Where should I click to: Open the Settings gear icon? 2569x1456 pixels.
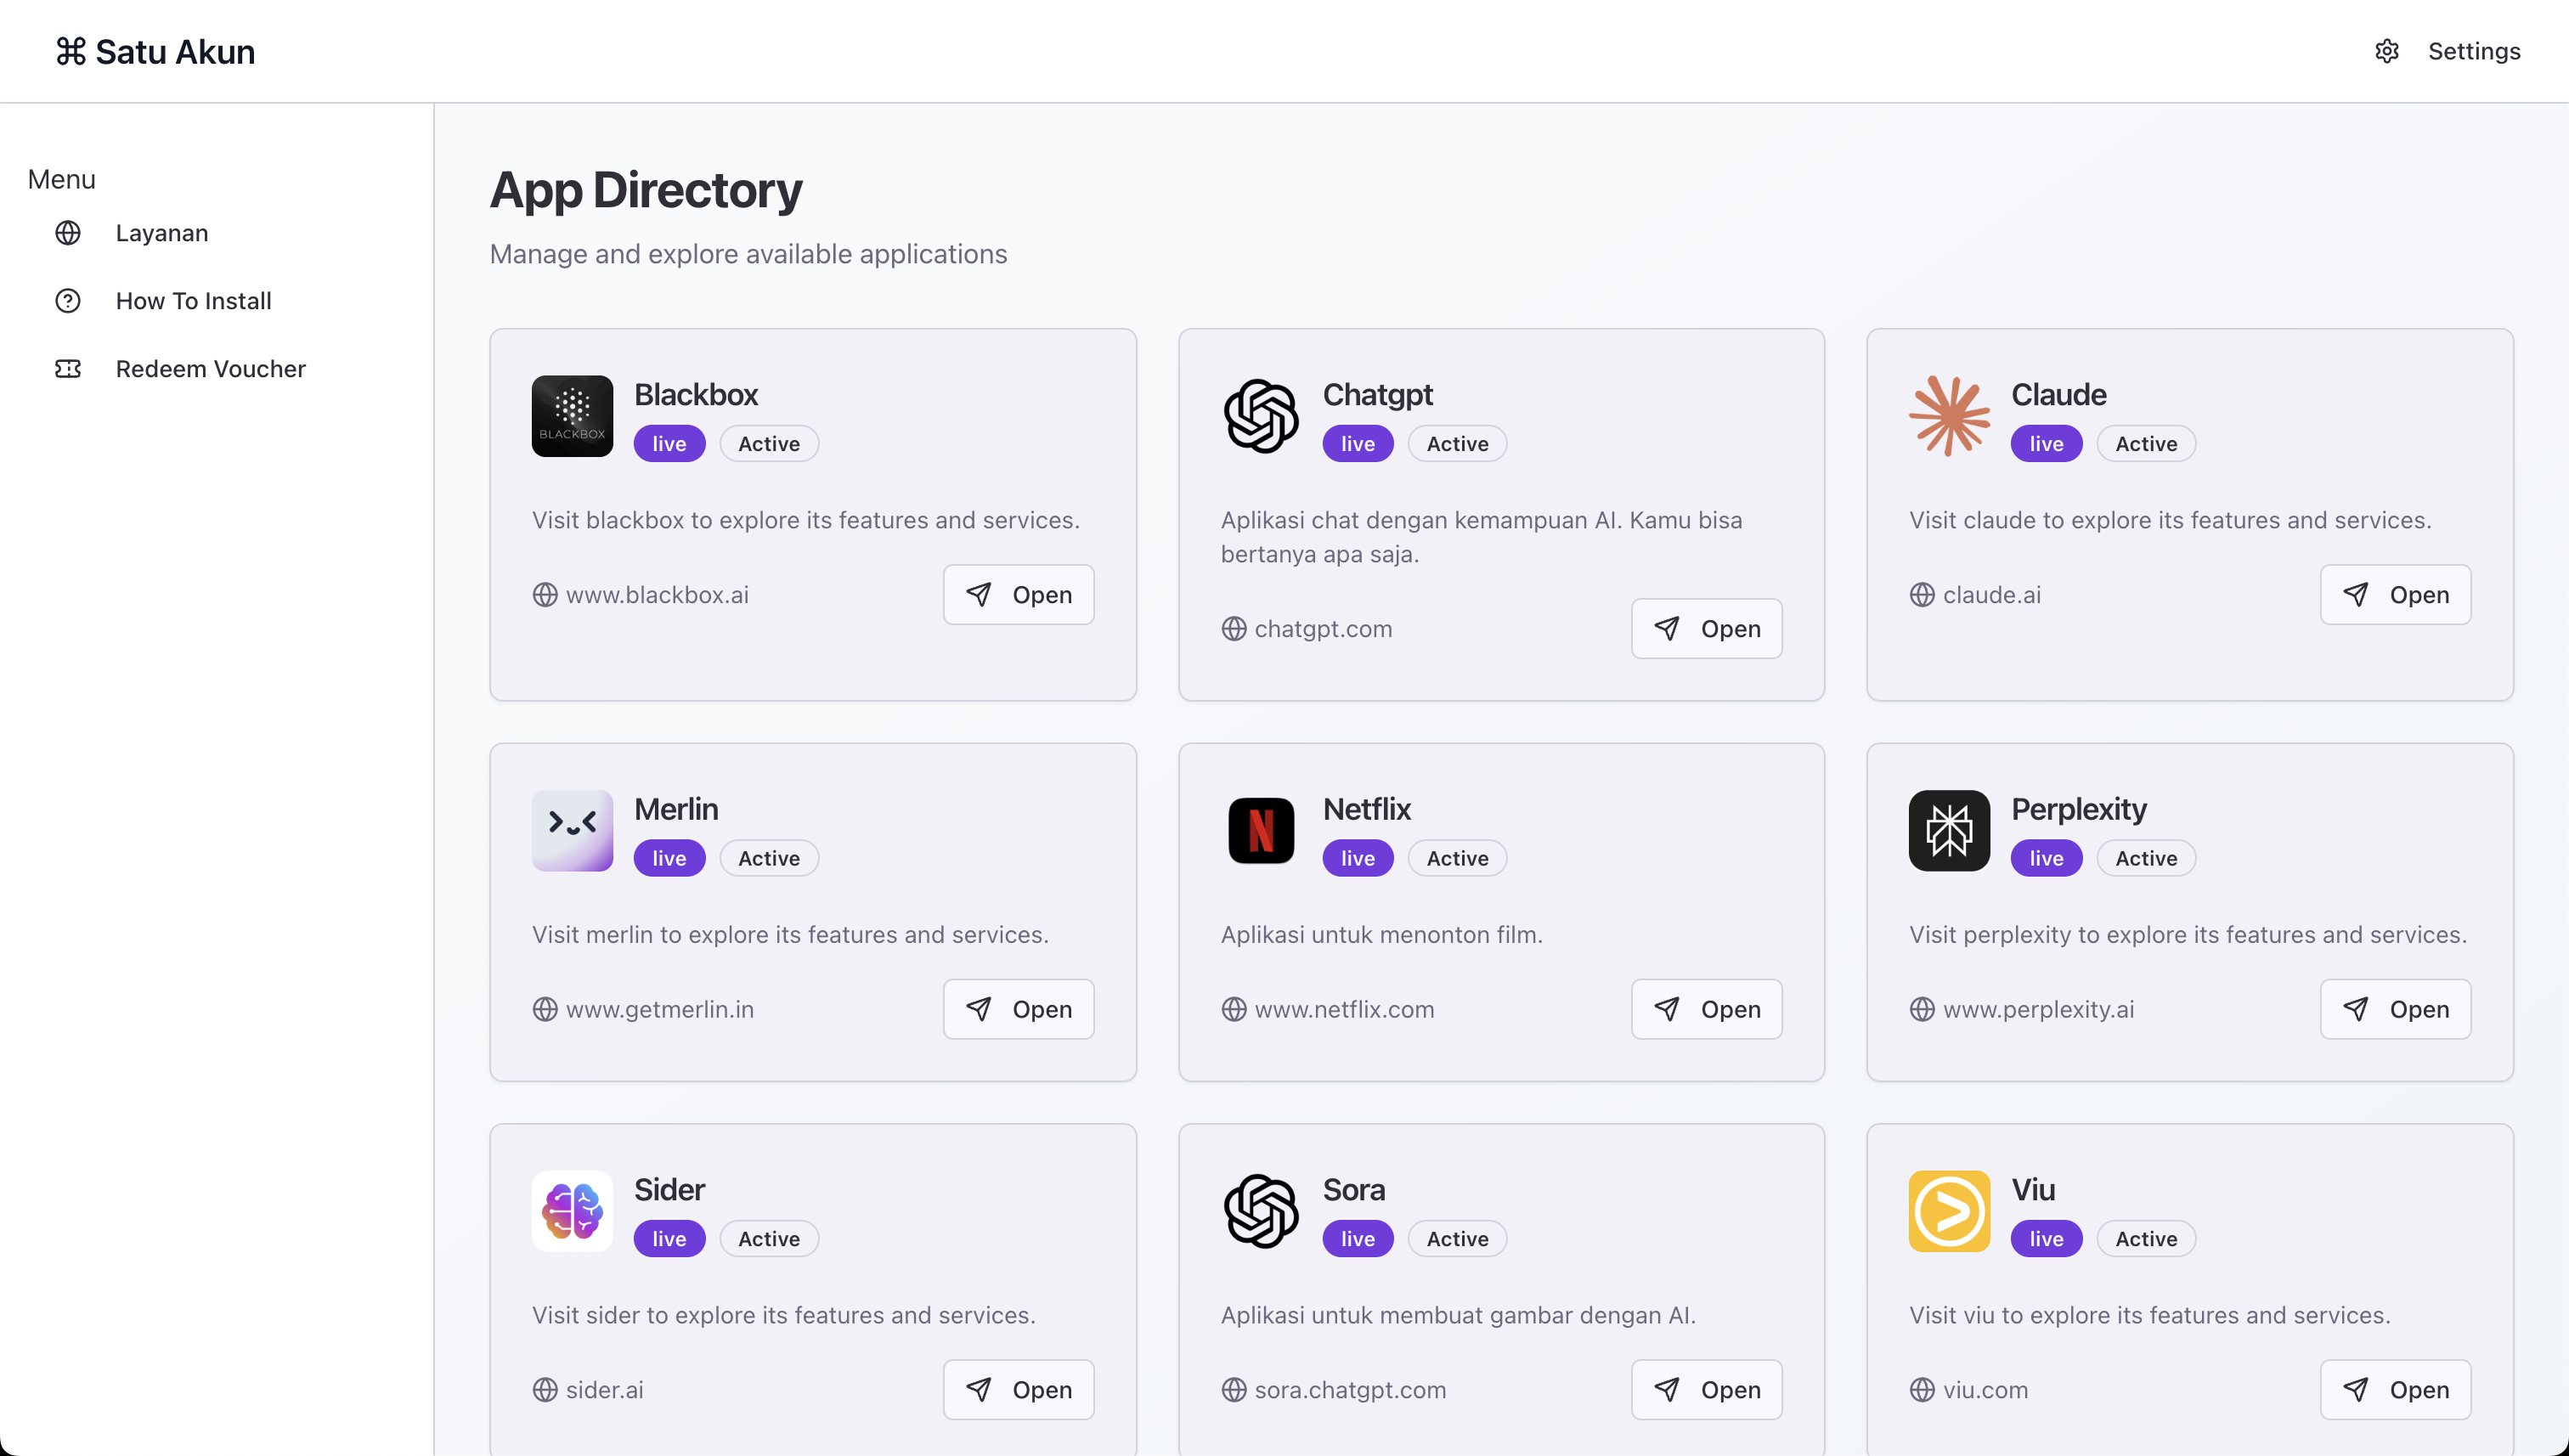point(2386,51)
